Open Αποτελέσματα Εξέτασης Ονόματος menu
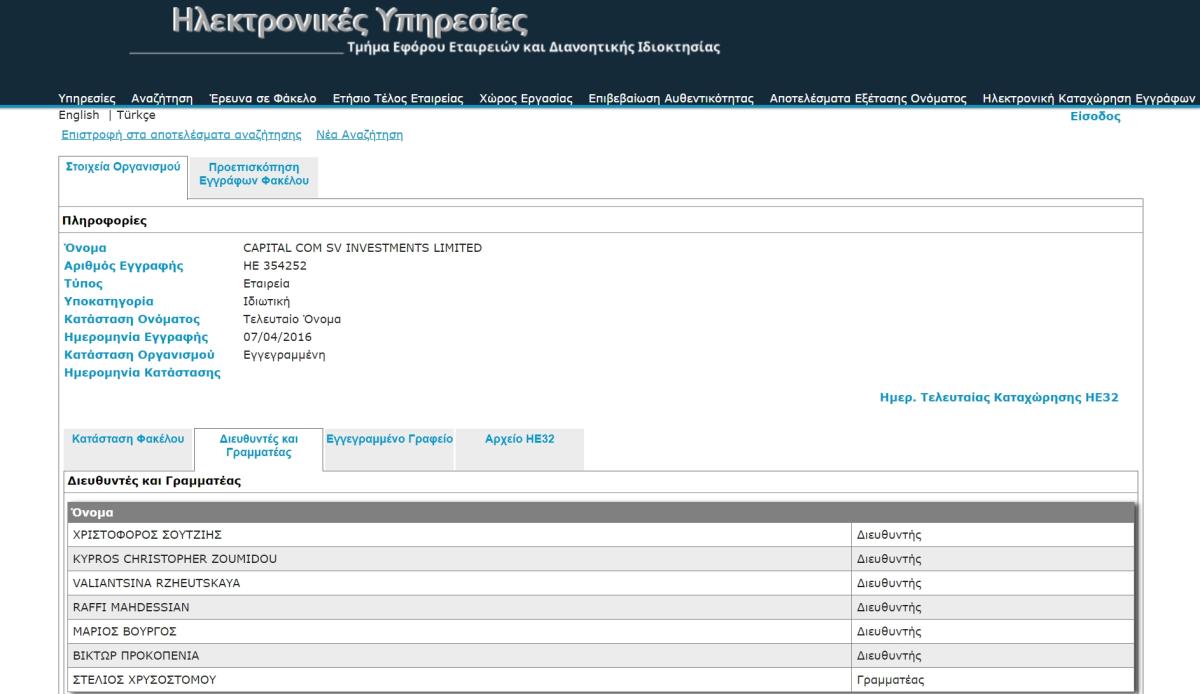 pyautogui.click(x=868, y=98)
